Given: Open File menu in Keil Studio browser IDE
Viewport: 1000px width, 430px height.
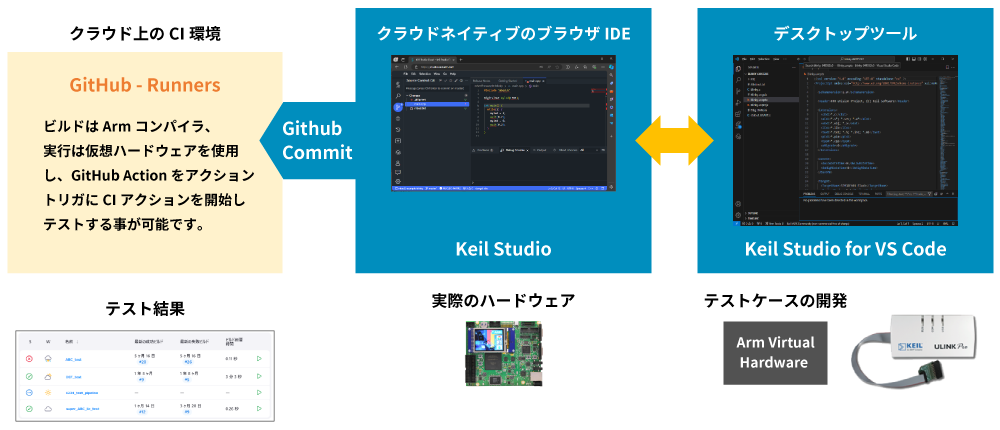Looking at the screenshot, I should (406, 74).
